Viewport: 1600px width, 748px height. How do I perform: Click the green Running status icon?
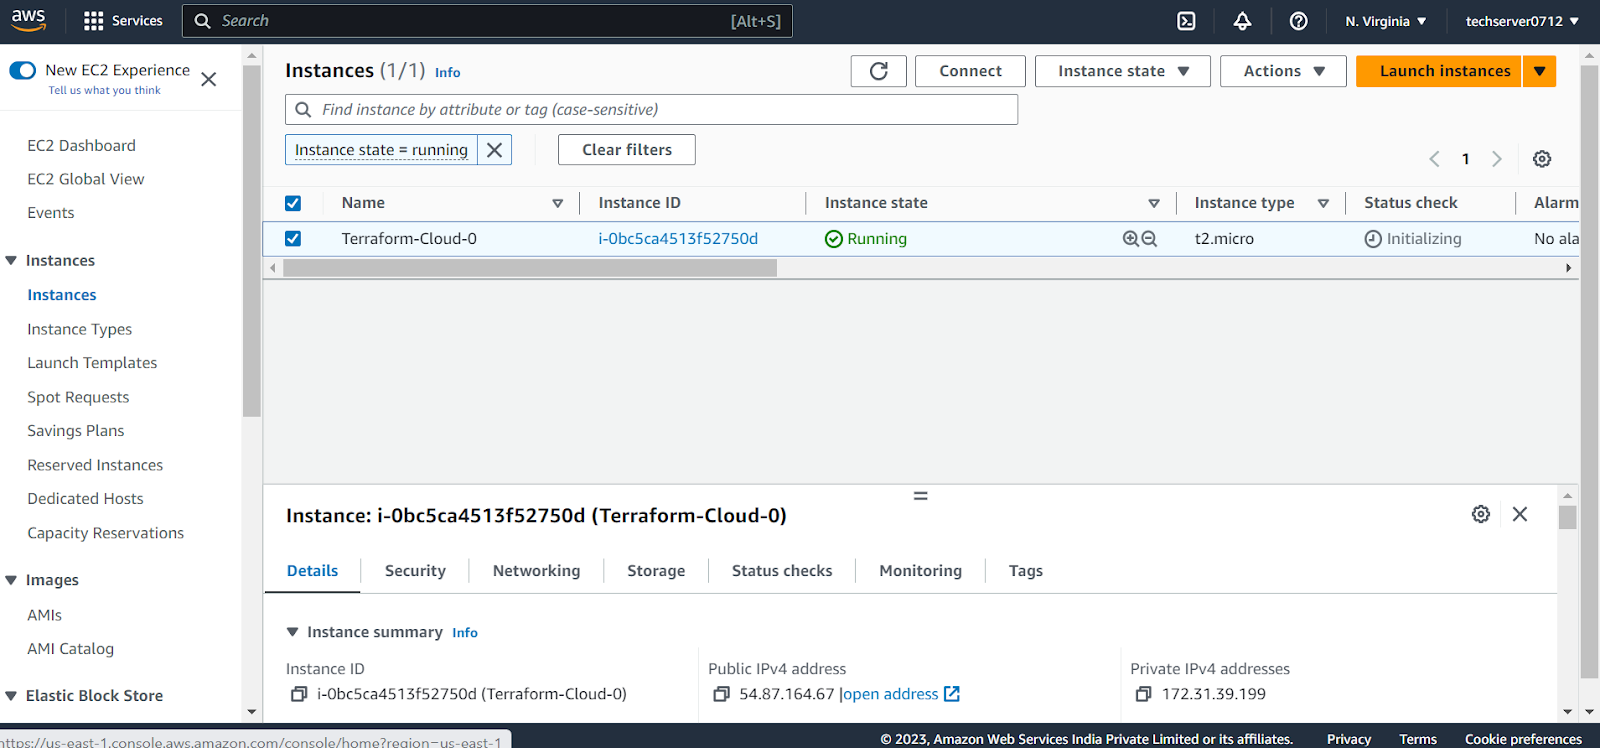click(x=833, y=239)
